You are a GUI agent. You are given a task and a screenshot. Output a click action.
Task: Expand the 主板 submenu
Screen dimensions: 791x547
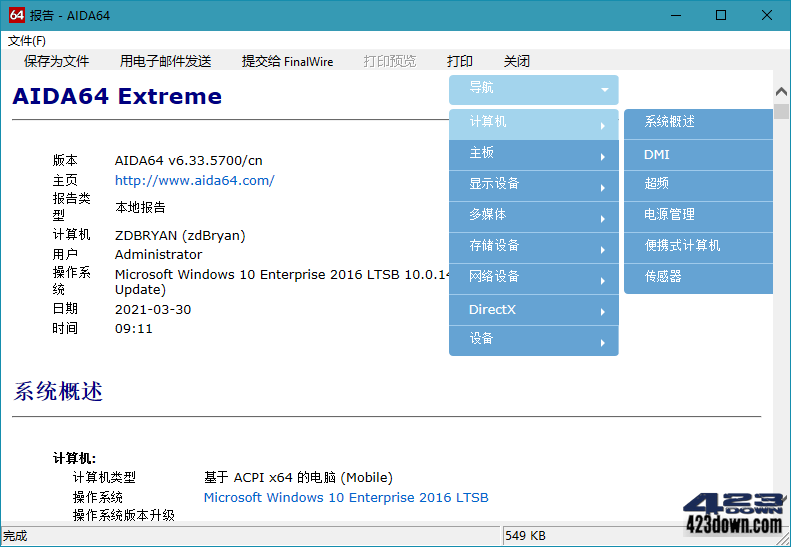coord(534,155)
